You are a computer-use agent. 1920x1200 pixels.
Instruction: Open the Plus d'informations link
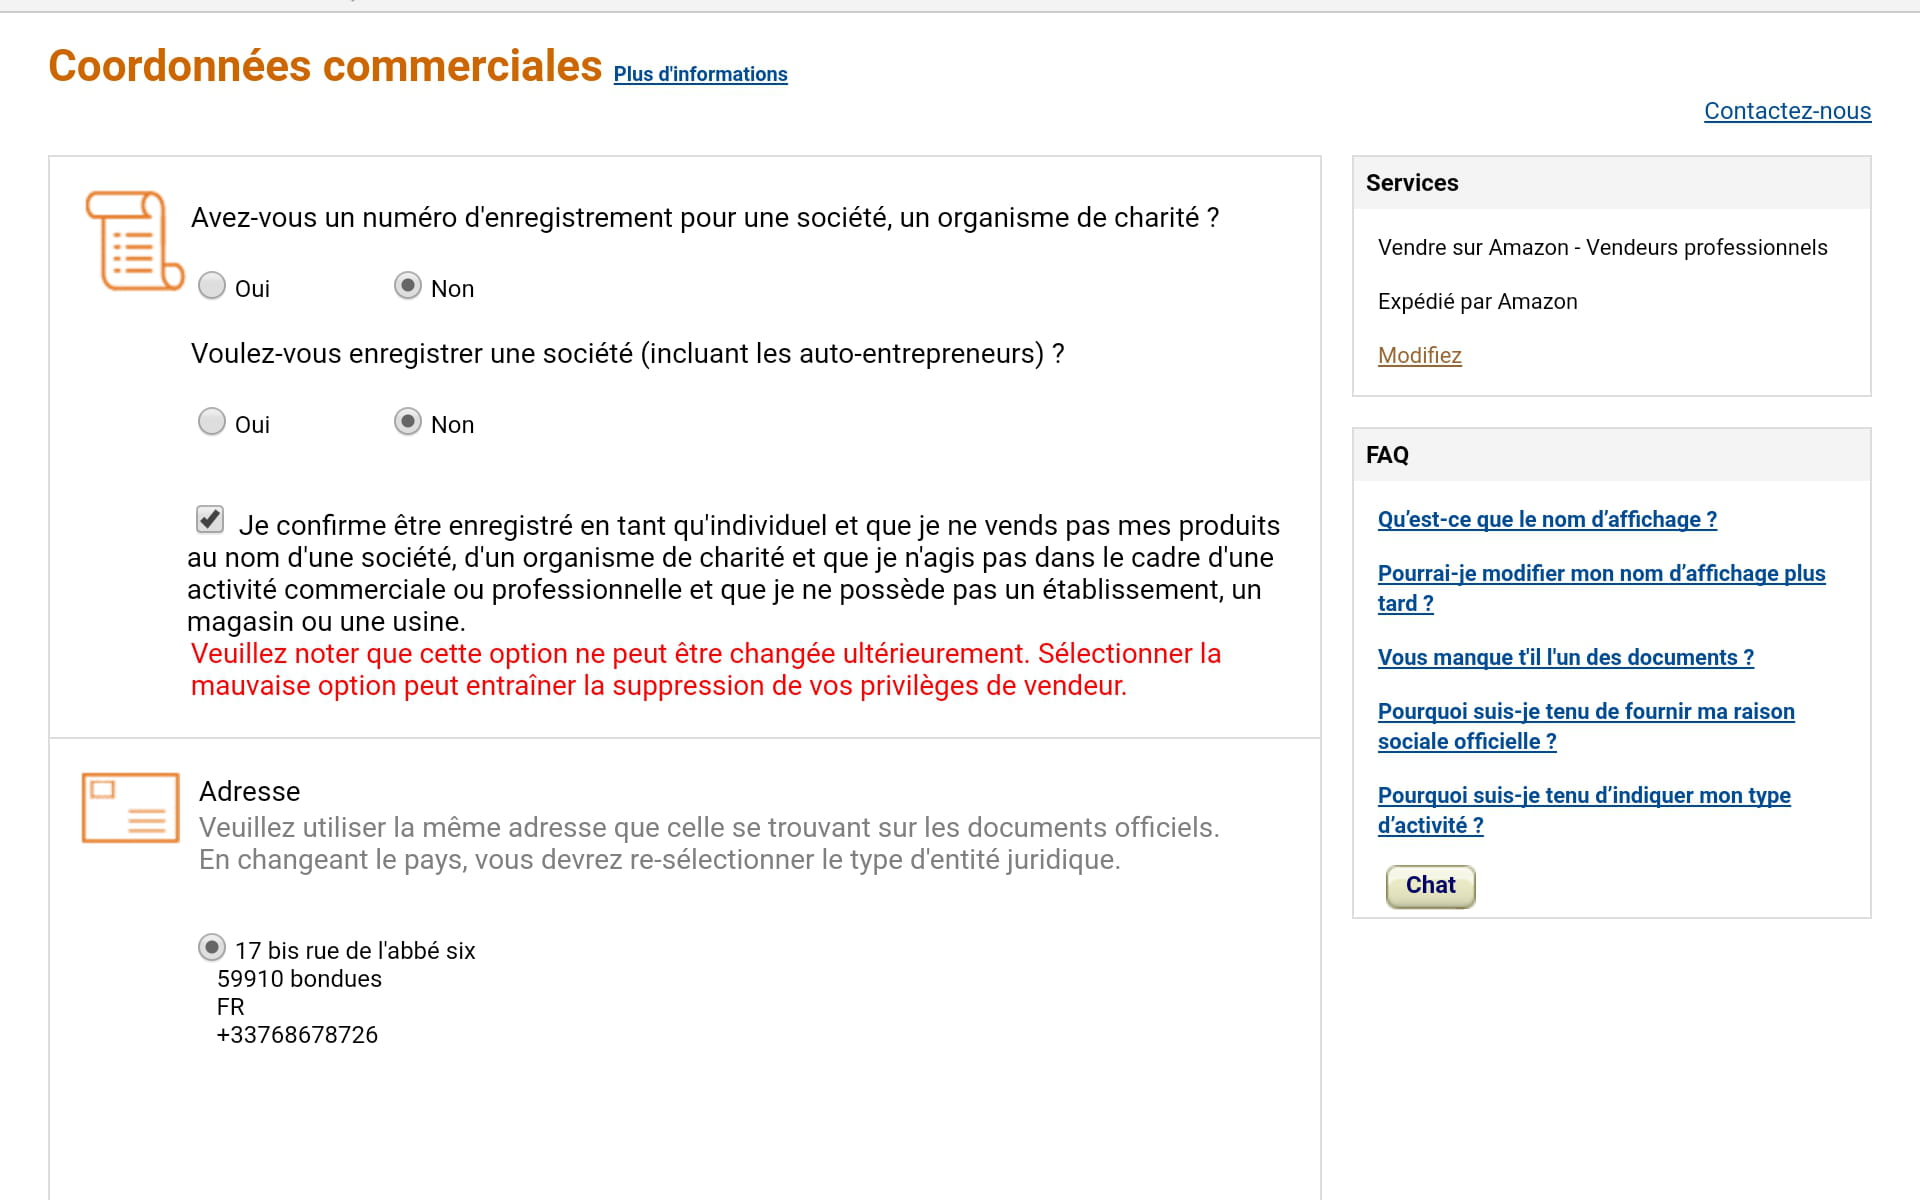tap(700, 74)
